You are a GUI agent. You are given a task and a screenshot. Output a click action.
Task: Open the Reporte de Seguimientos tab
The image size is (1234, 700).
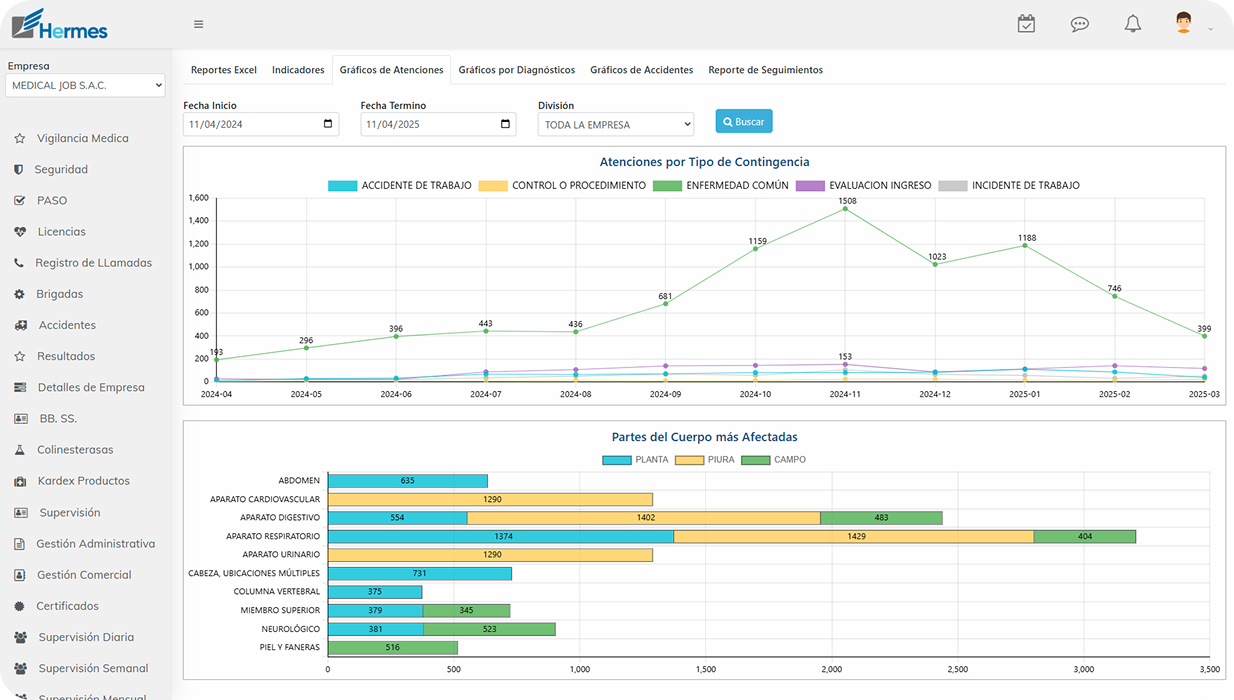pos(765,70)
